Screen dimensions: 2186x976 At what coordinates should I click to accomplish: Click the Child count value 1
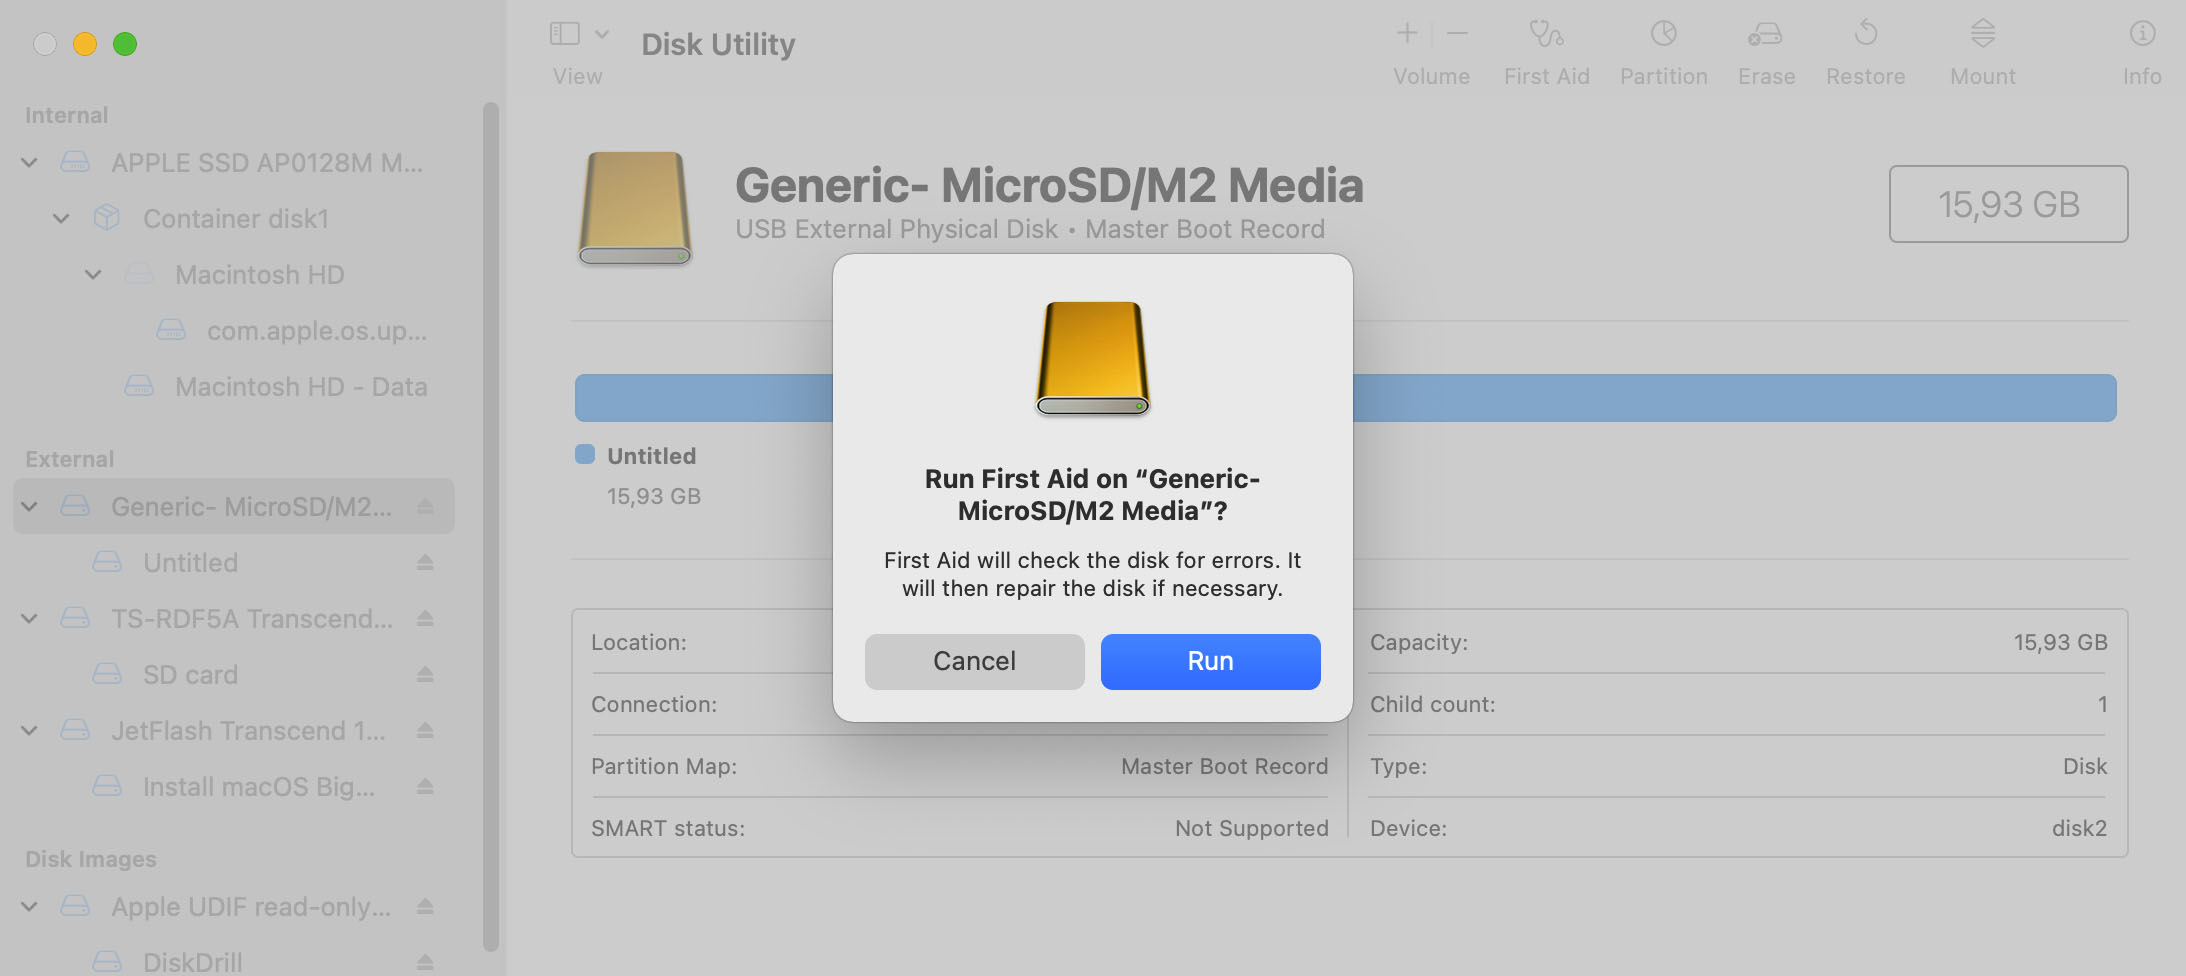[x=2102, y=704]
